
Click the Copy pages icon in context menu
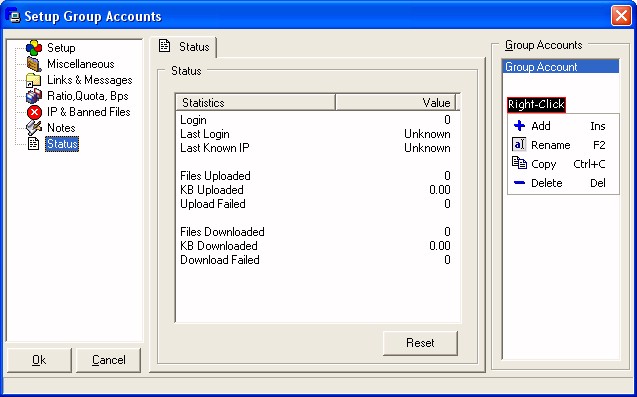[519, 163]
